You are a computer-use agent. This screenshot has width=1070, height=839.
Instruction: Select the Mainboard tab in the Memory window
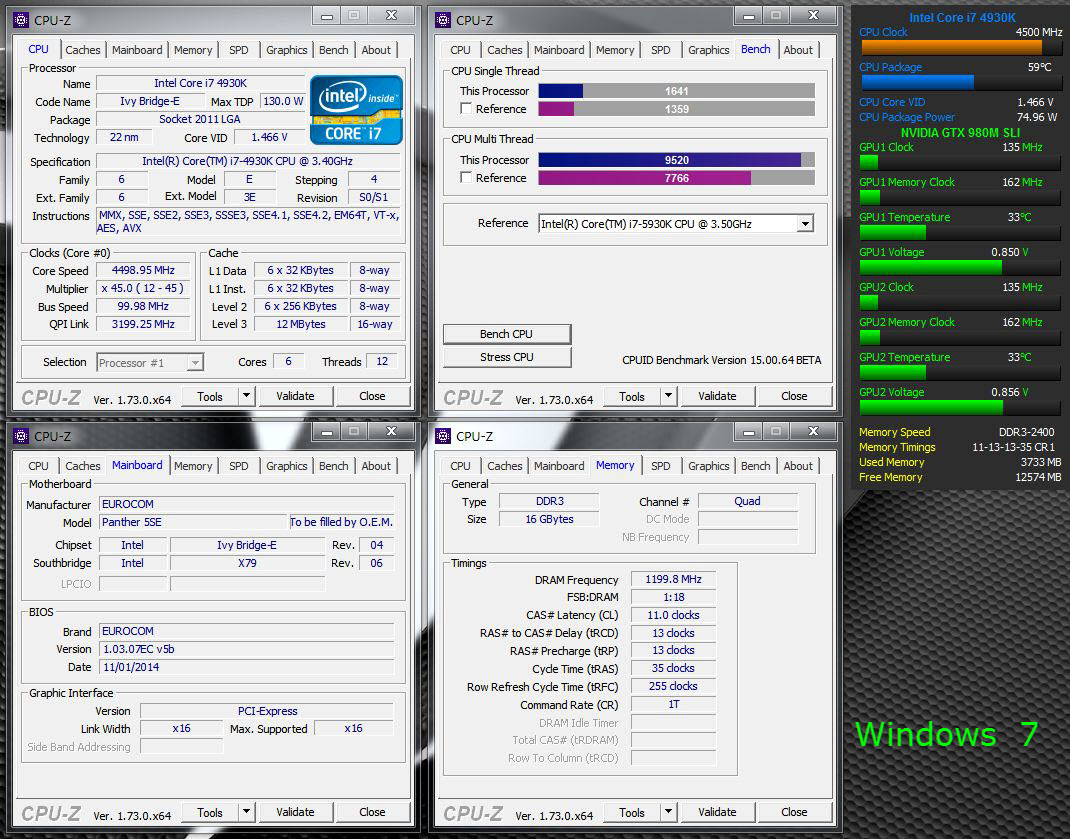tap(559, 466)
